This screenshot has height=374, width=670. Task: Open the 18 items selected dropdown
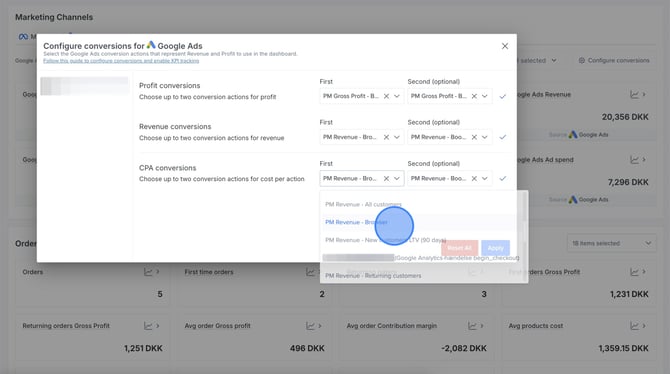611,243
